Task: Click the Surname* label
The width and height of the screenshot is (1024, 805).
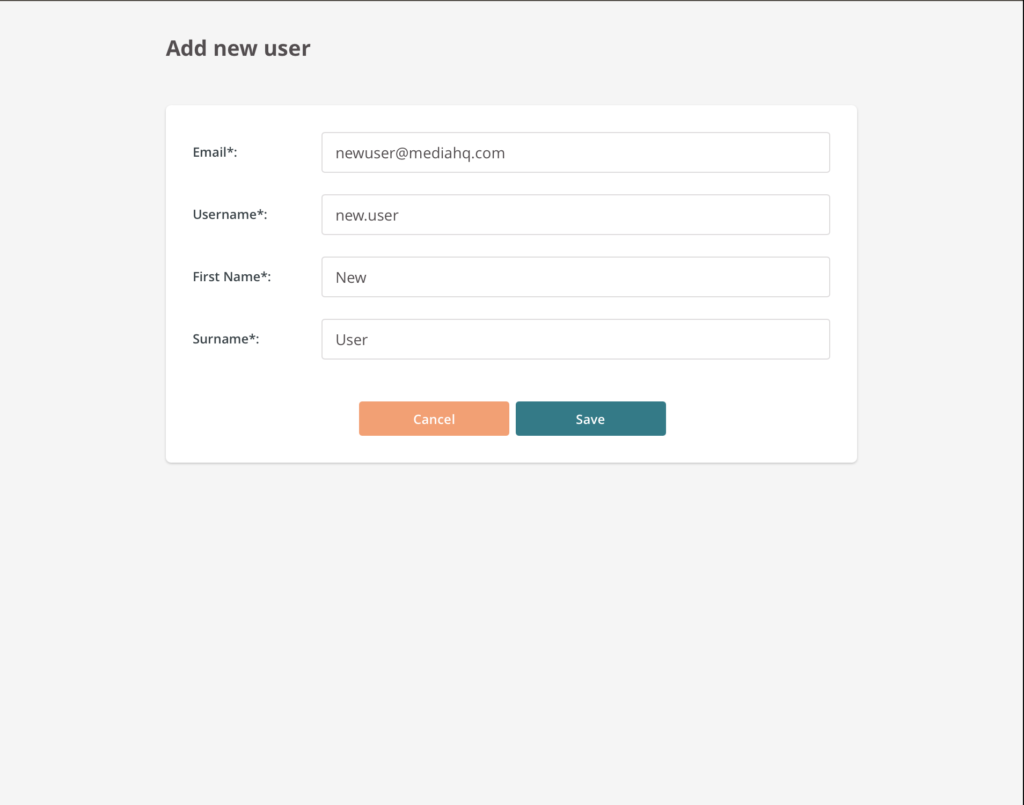Action: click(226, 339)
